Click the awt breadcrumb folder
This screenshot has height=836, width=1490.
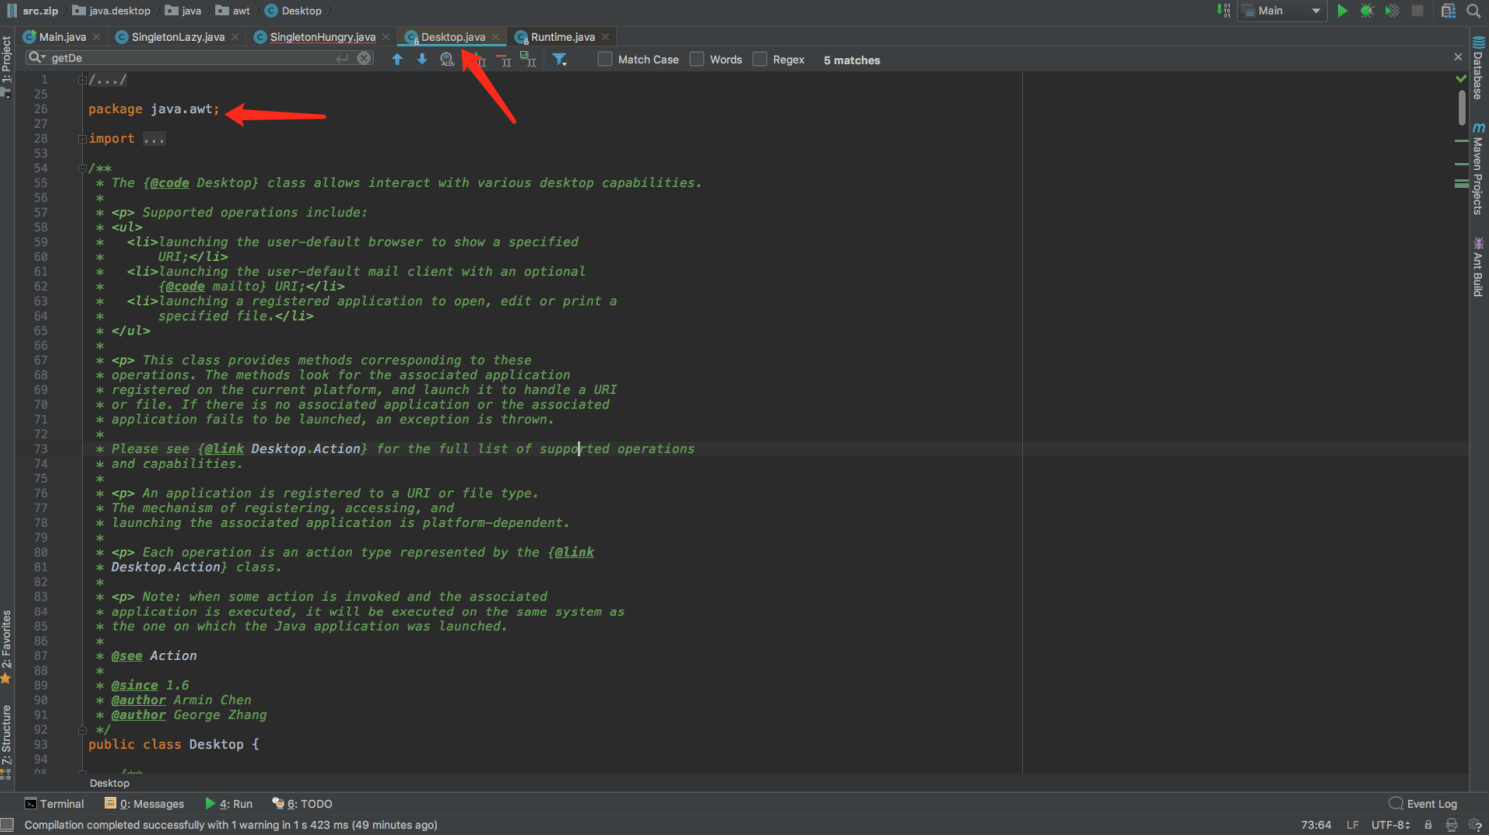(x=233, y=11)
